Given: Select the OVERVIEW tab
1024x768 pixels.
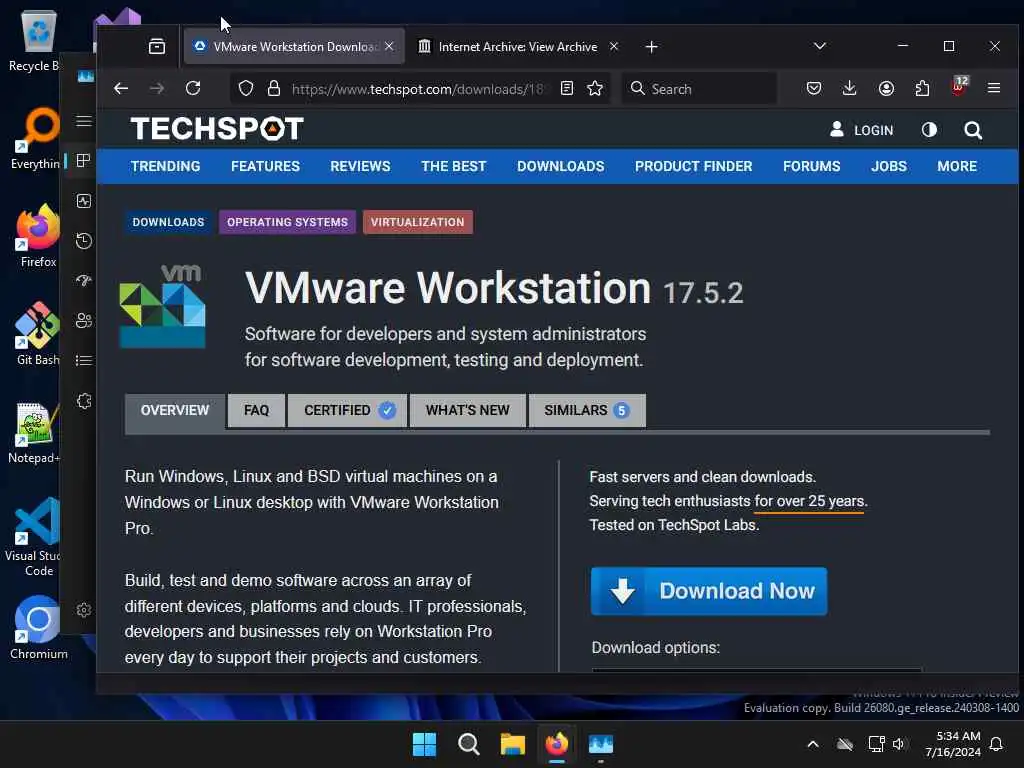Looking at the screenshot, I should point(175,411).
